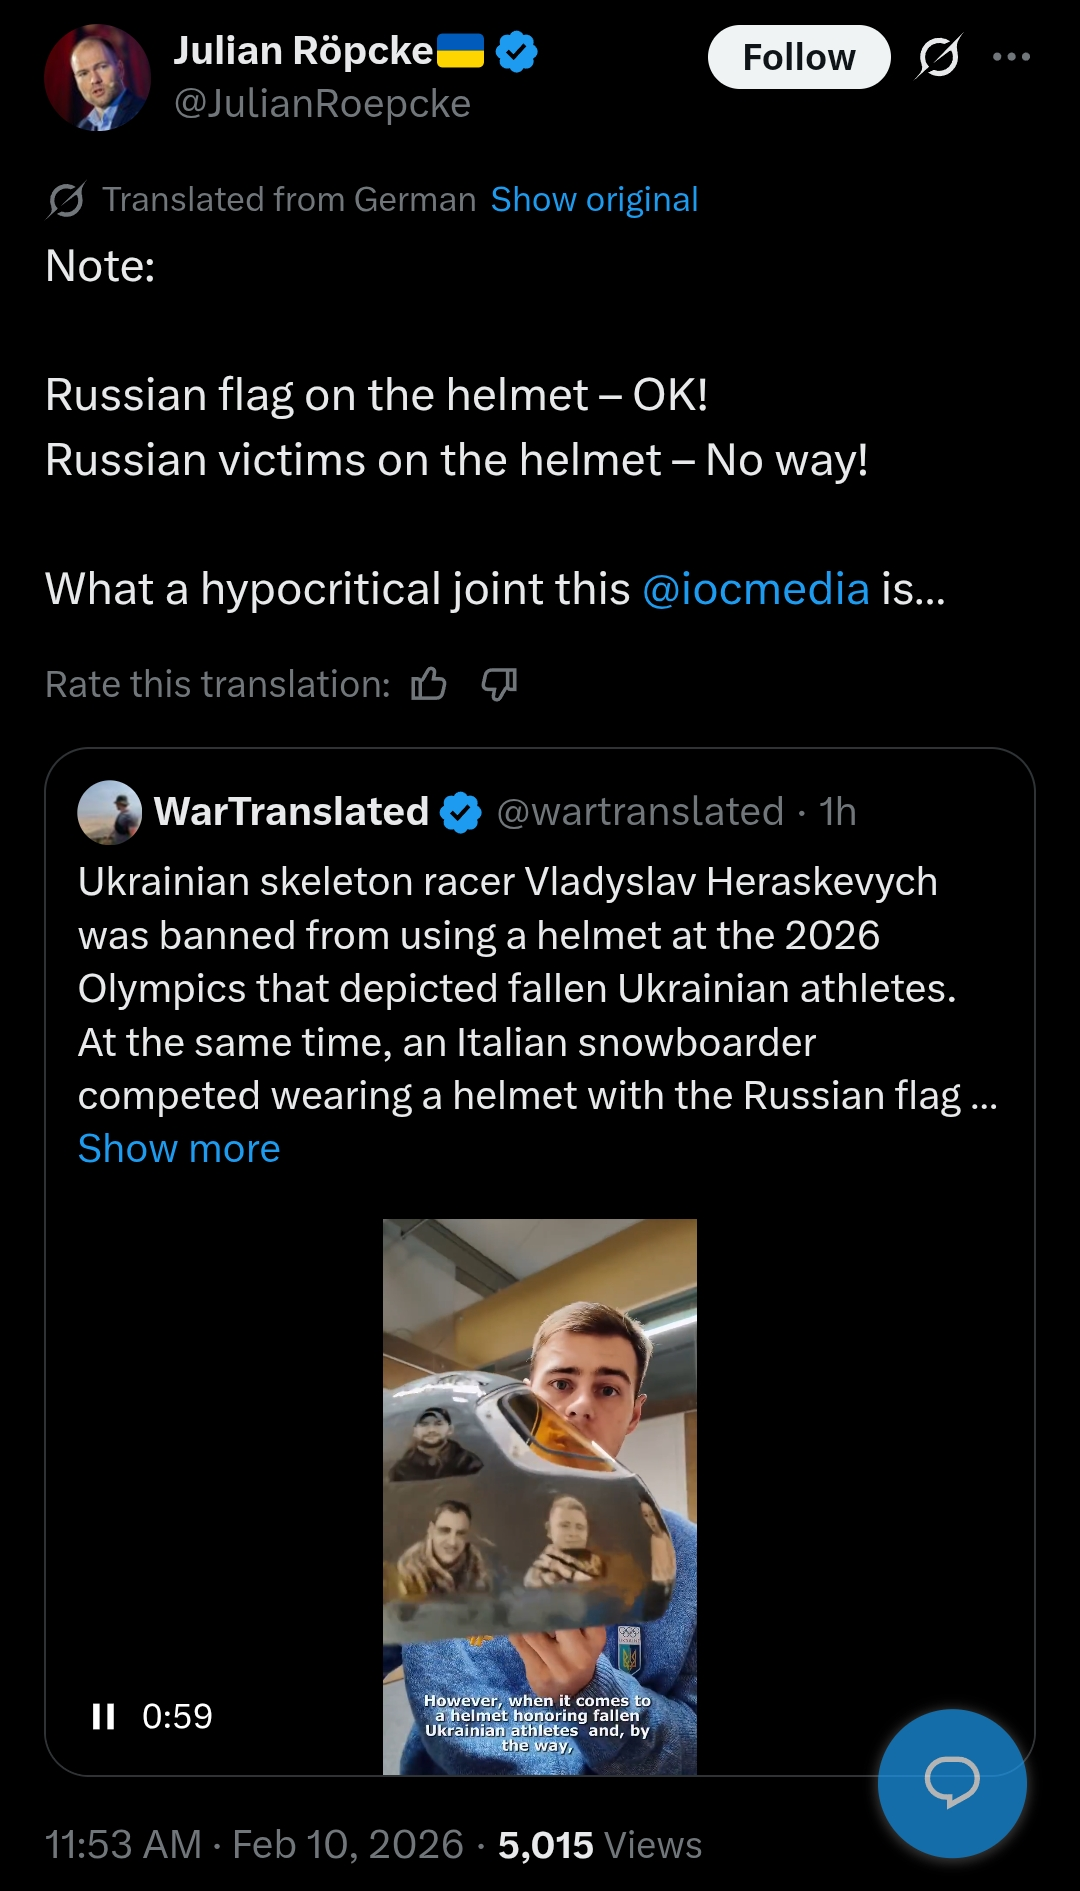1080x1891 pixels.
Task: Click the @JulianRoepcke handle
Action: point(322,104)
